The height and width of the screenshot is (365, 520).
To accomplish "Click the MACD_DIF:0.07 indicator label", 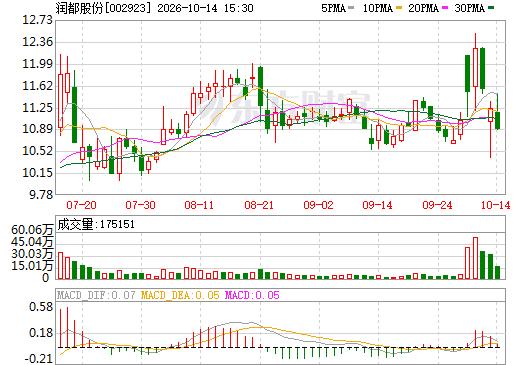I will [x=96, y=295].
